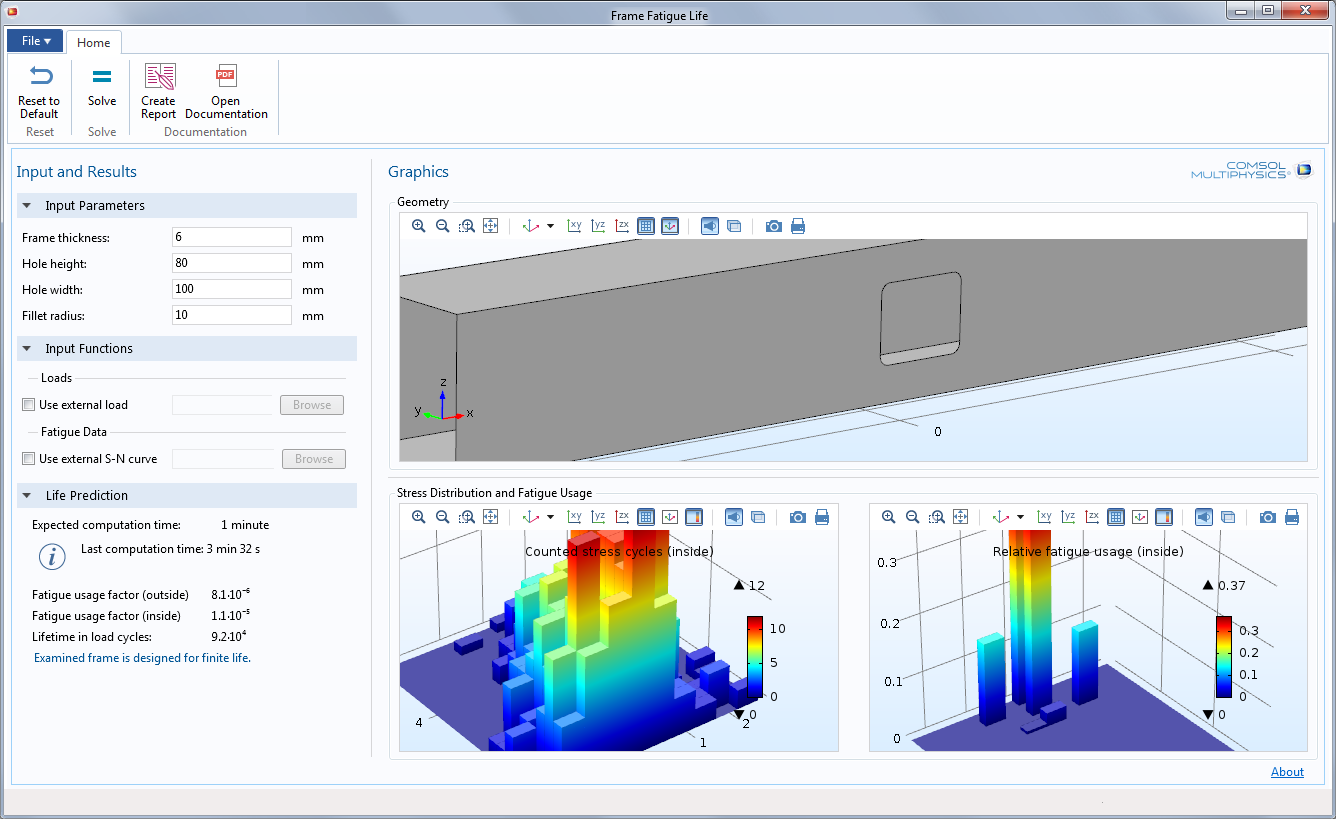Image resolution: width=1336 pixels, height=819 pixels.
Task: Toggle color legend on Counted stress cycles plot
Action: coord(694,517)
